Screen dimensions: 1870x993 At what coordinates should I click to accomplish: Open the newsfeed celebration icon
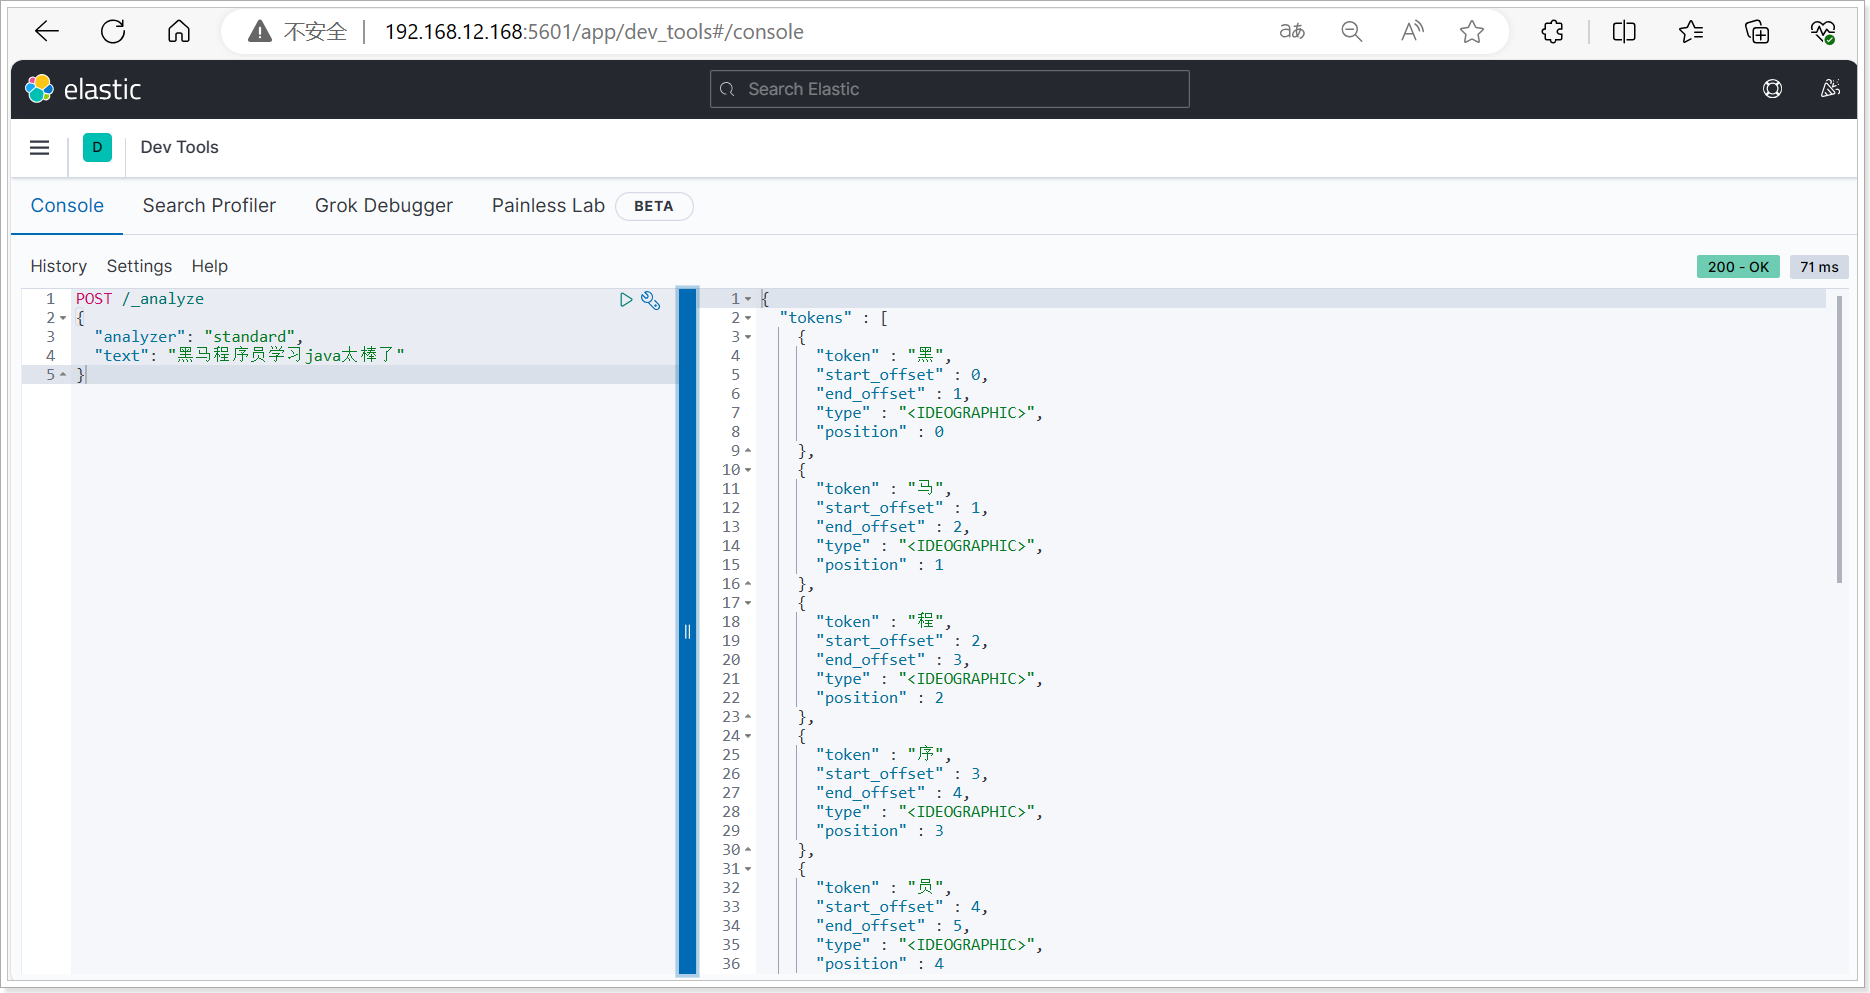coord(1830,89)
